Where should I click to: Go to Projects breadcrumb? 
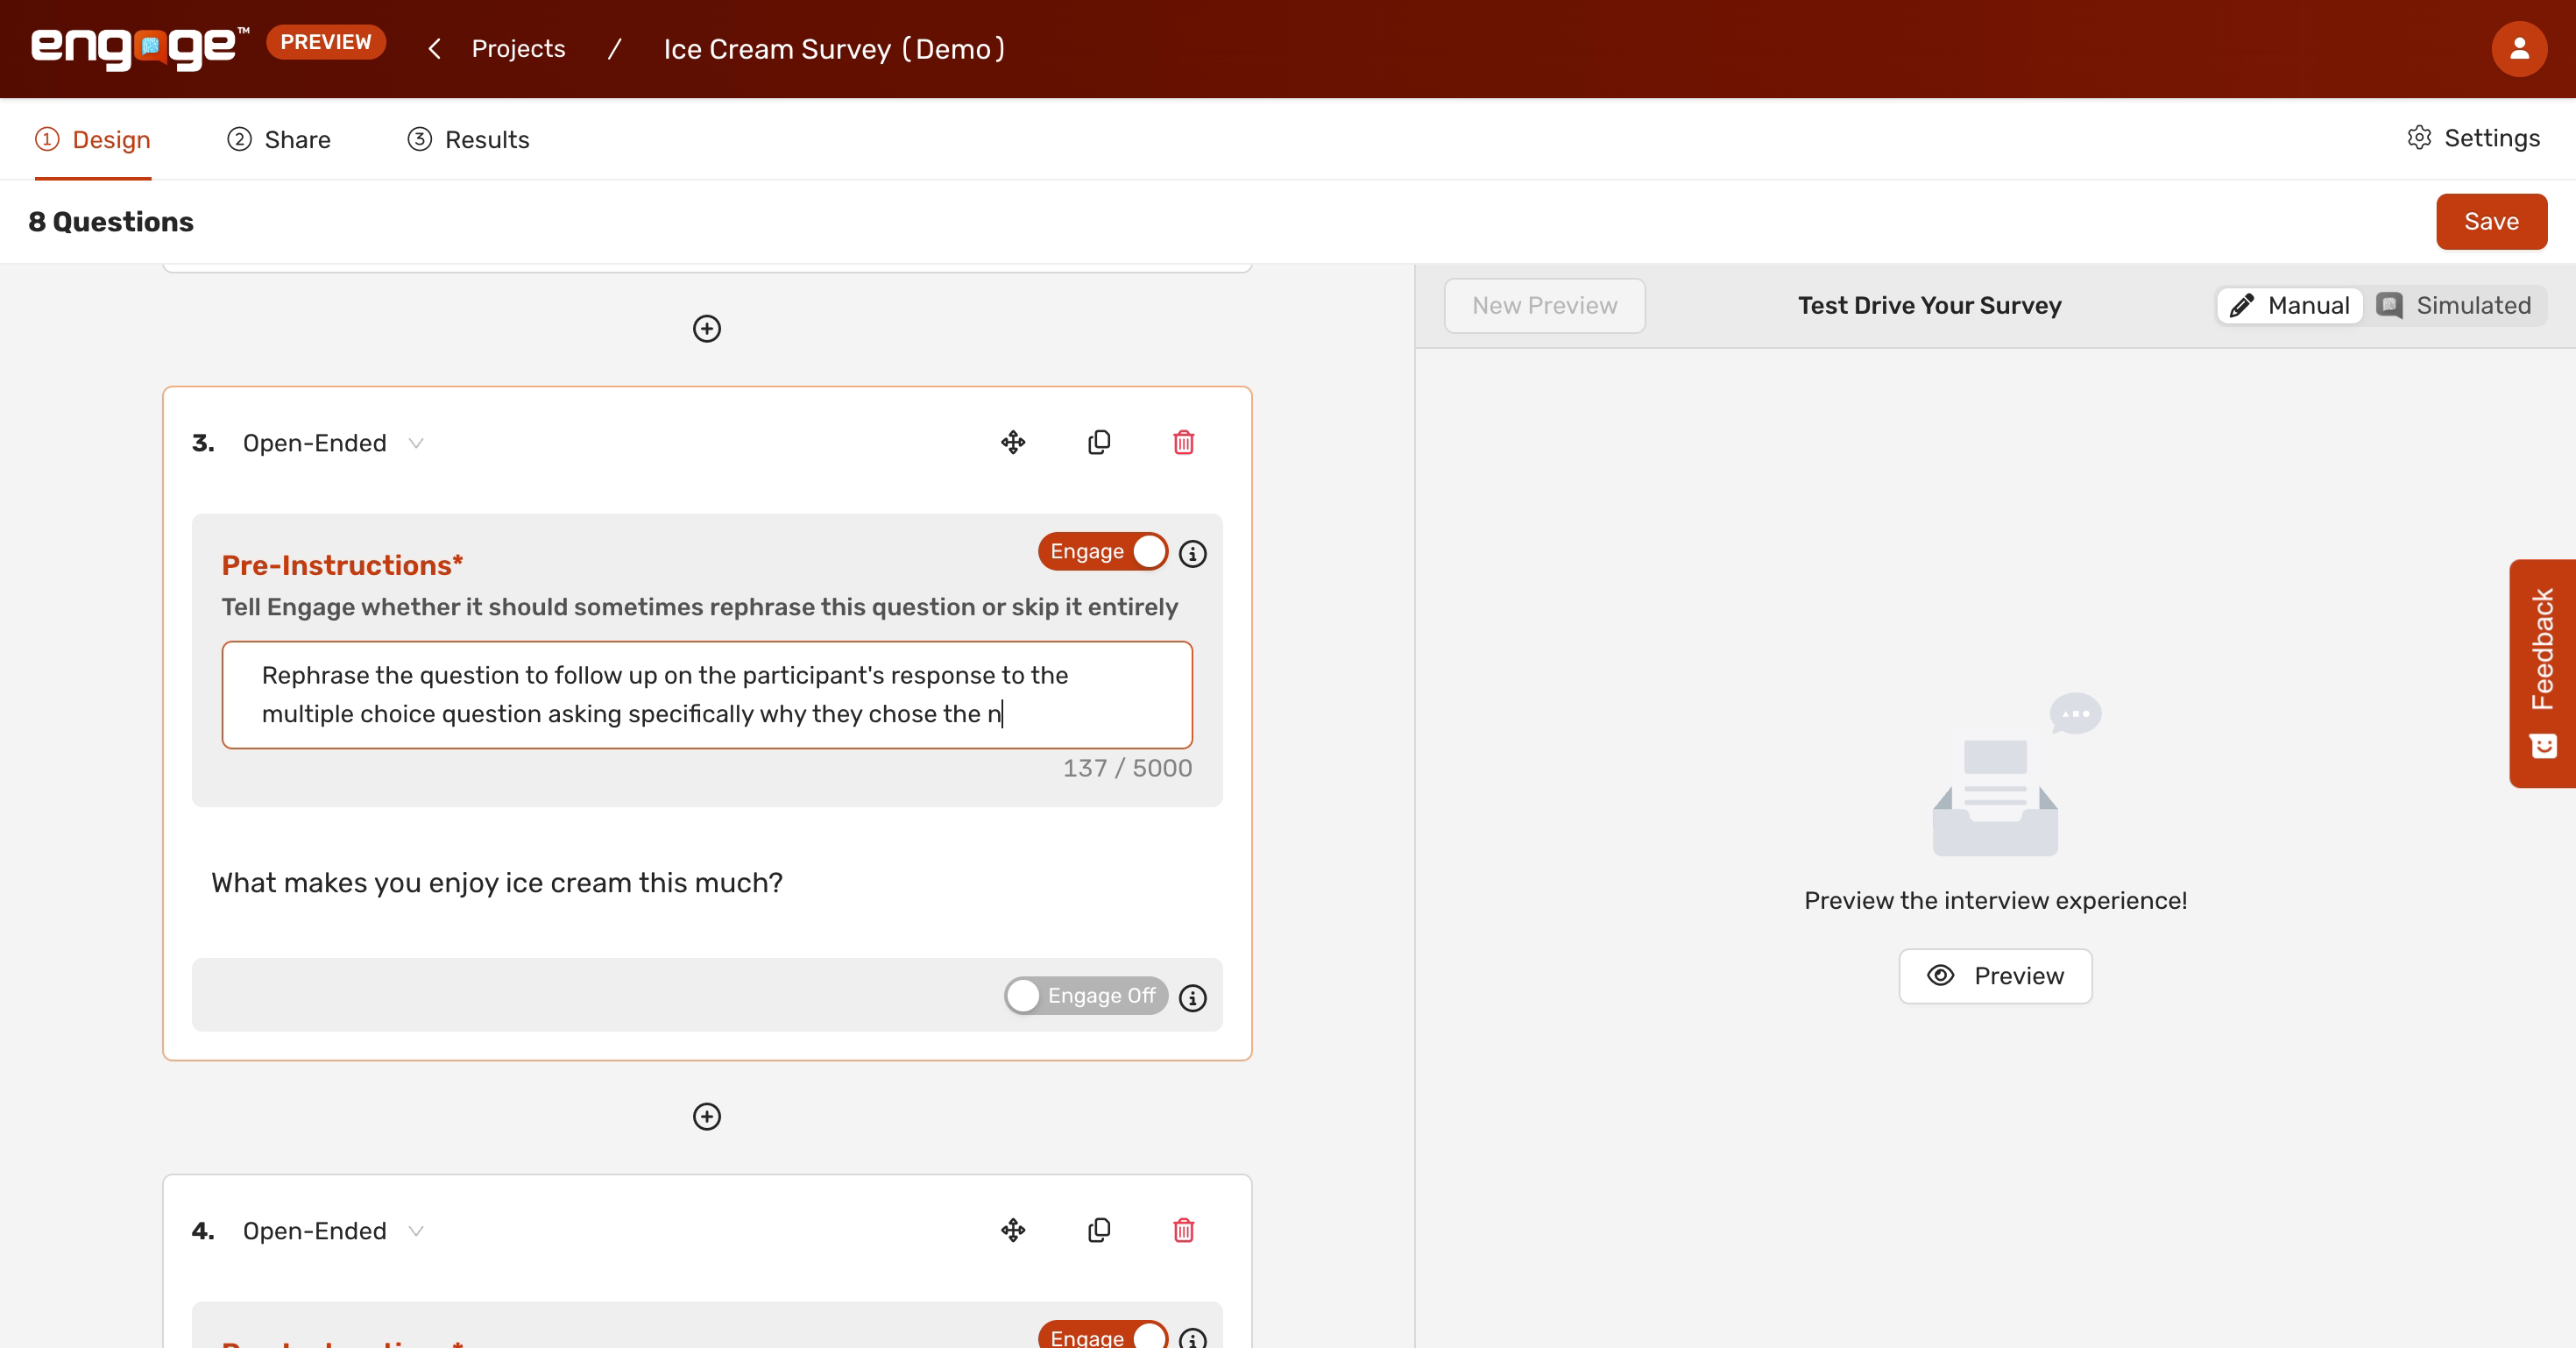[518, 48]
